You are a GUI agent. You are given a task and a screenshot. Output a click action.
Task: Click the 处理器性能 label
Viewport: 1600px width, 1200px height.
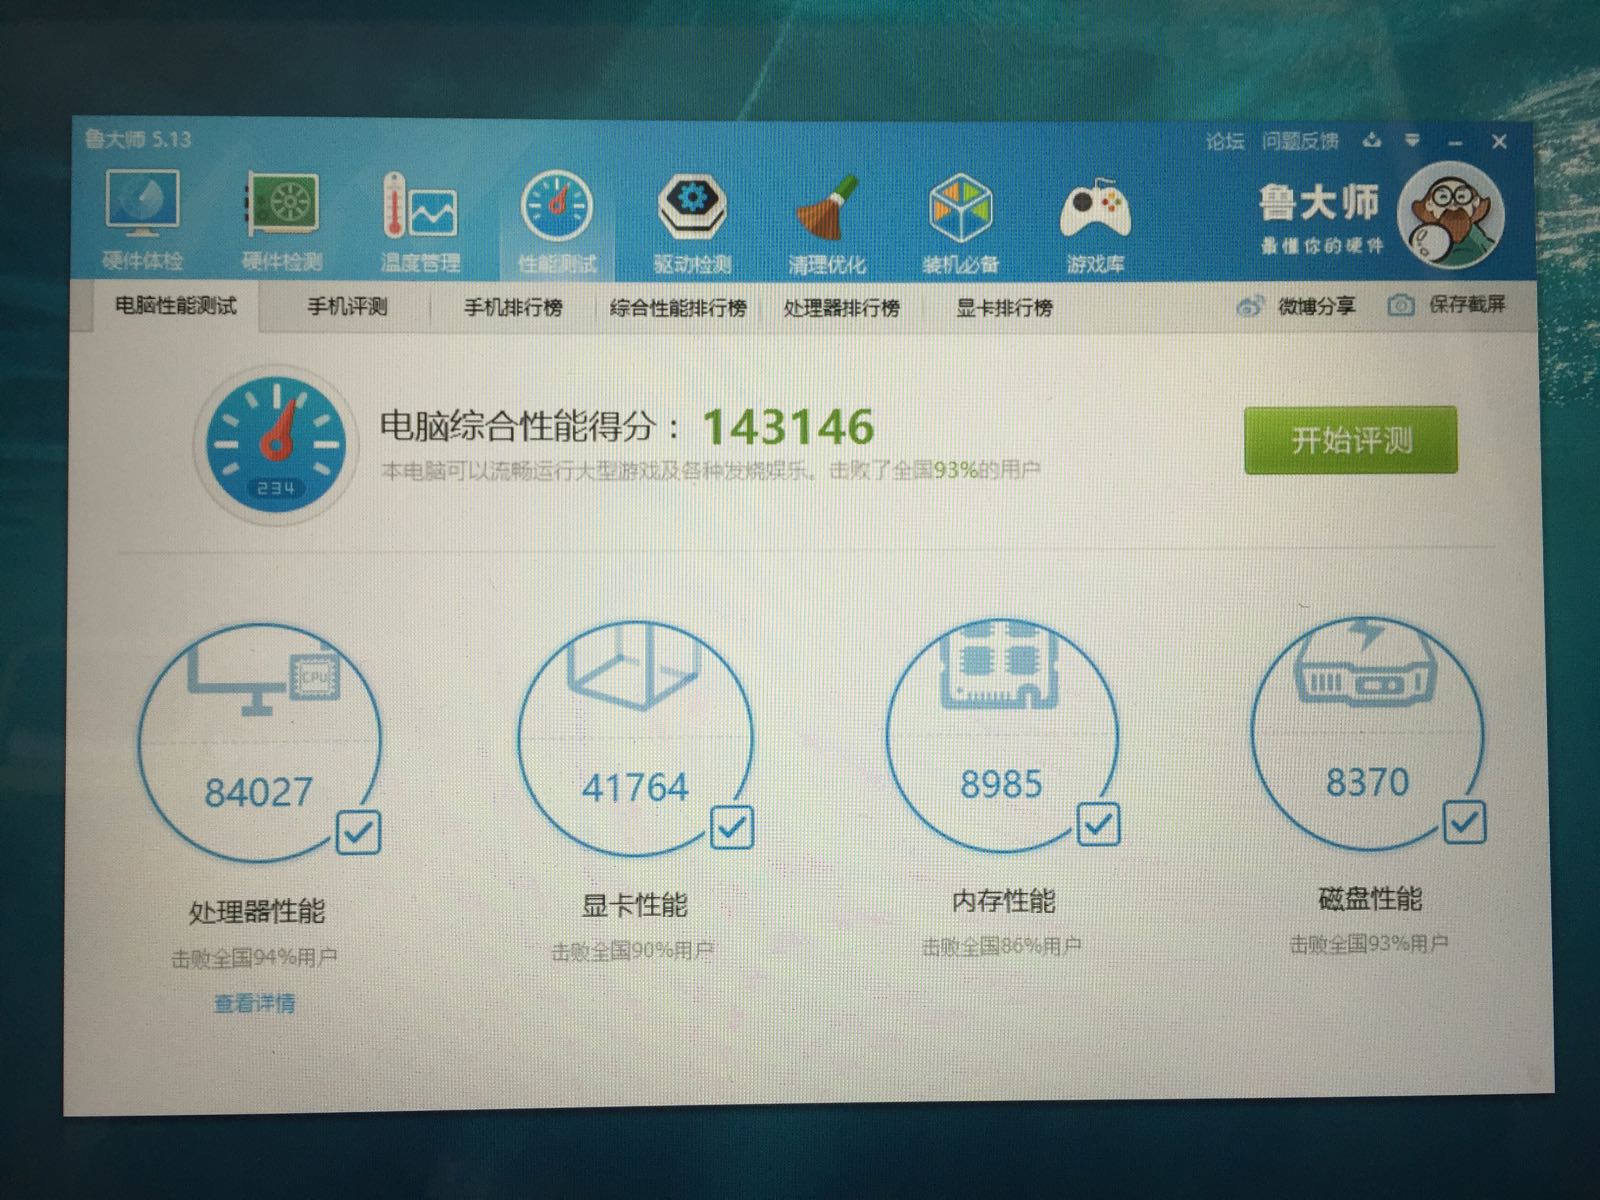pos(257,911)
